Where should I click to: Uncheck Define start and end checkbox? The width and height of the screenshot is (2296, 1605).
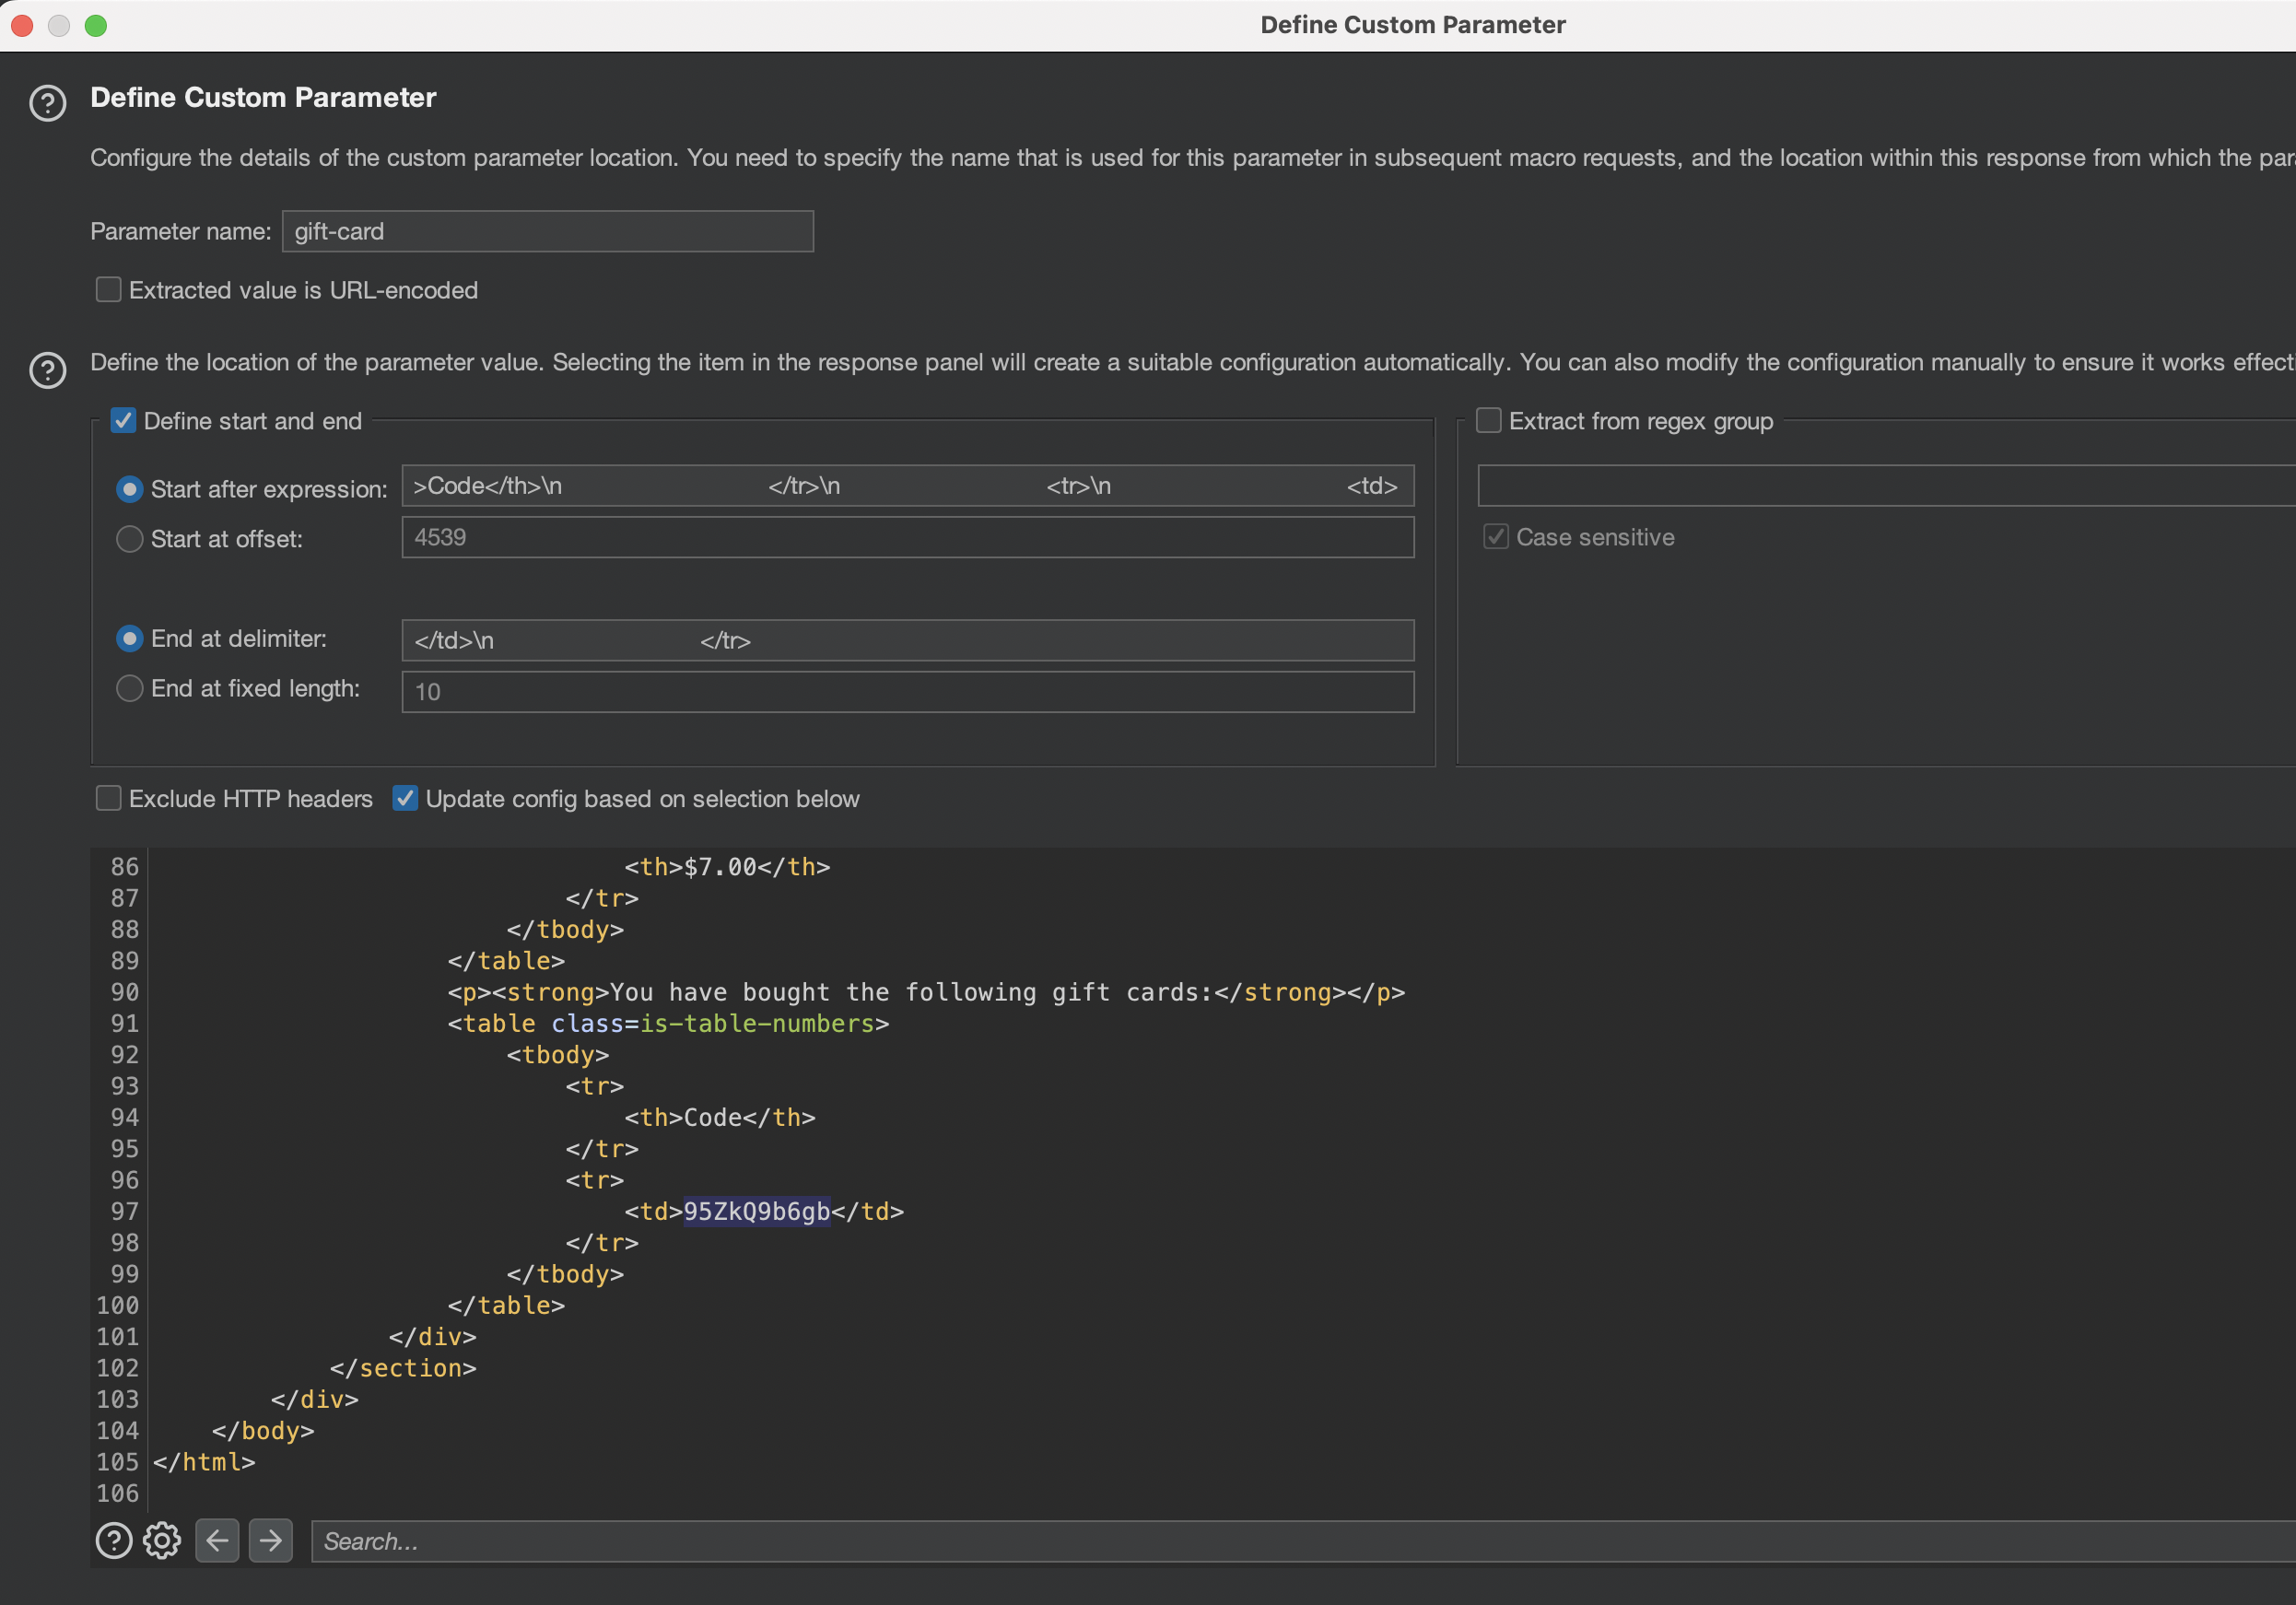click(x=124, y=421)
